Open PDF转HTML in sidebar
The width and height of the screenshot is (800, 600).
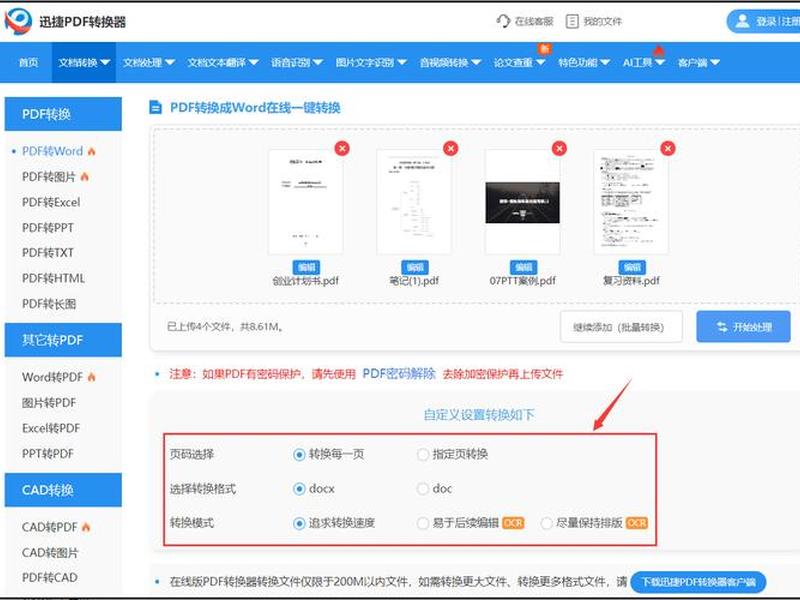53,279
